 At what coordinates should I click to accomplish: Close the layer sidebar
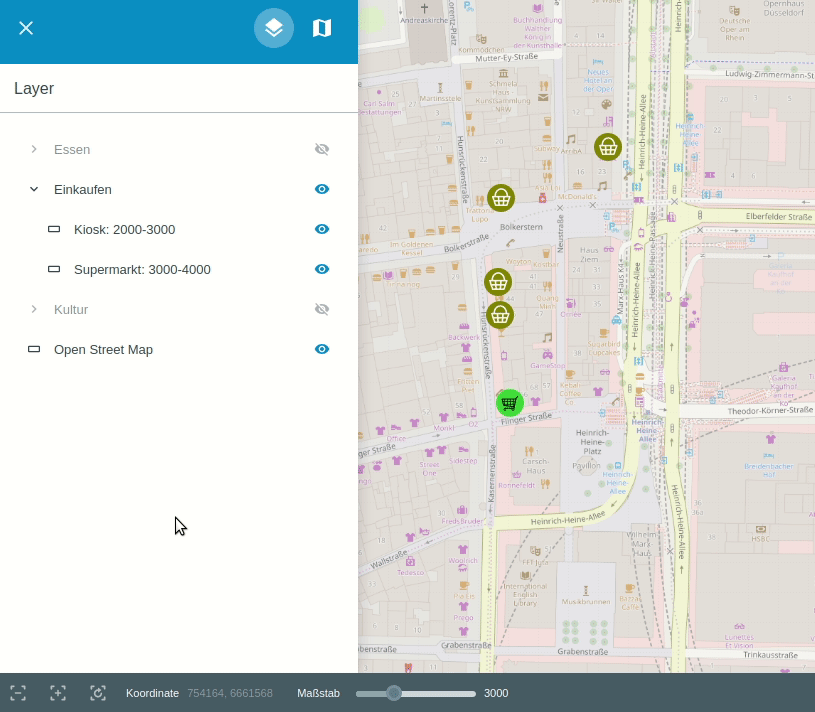pos(26,28)
